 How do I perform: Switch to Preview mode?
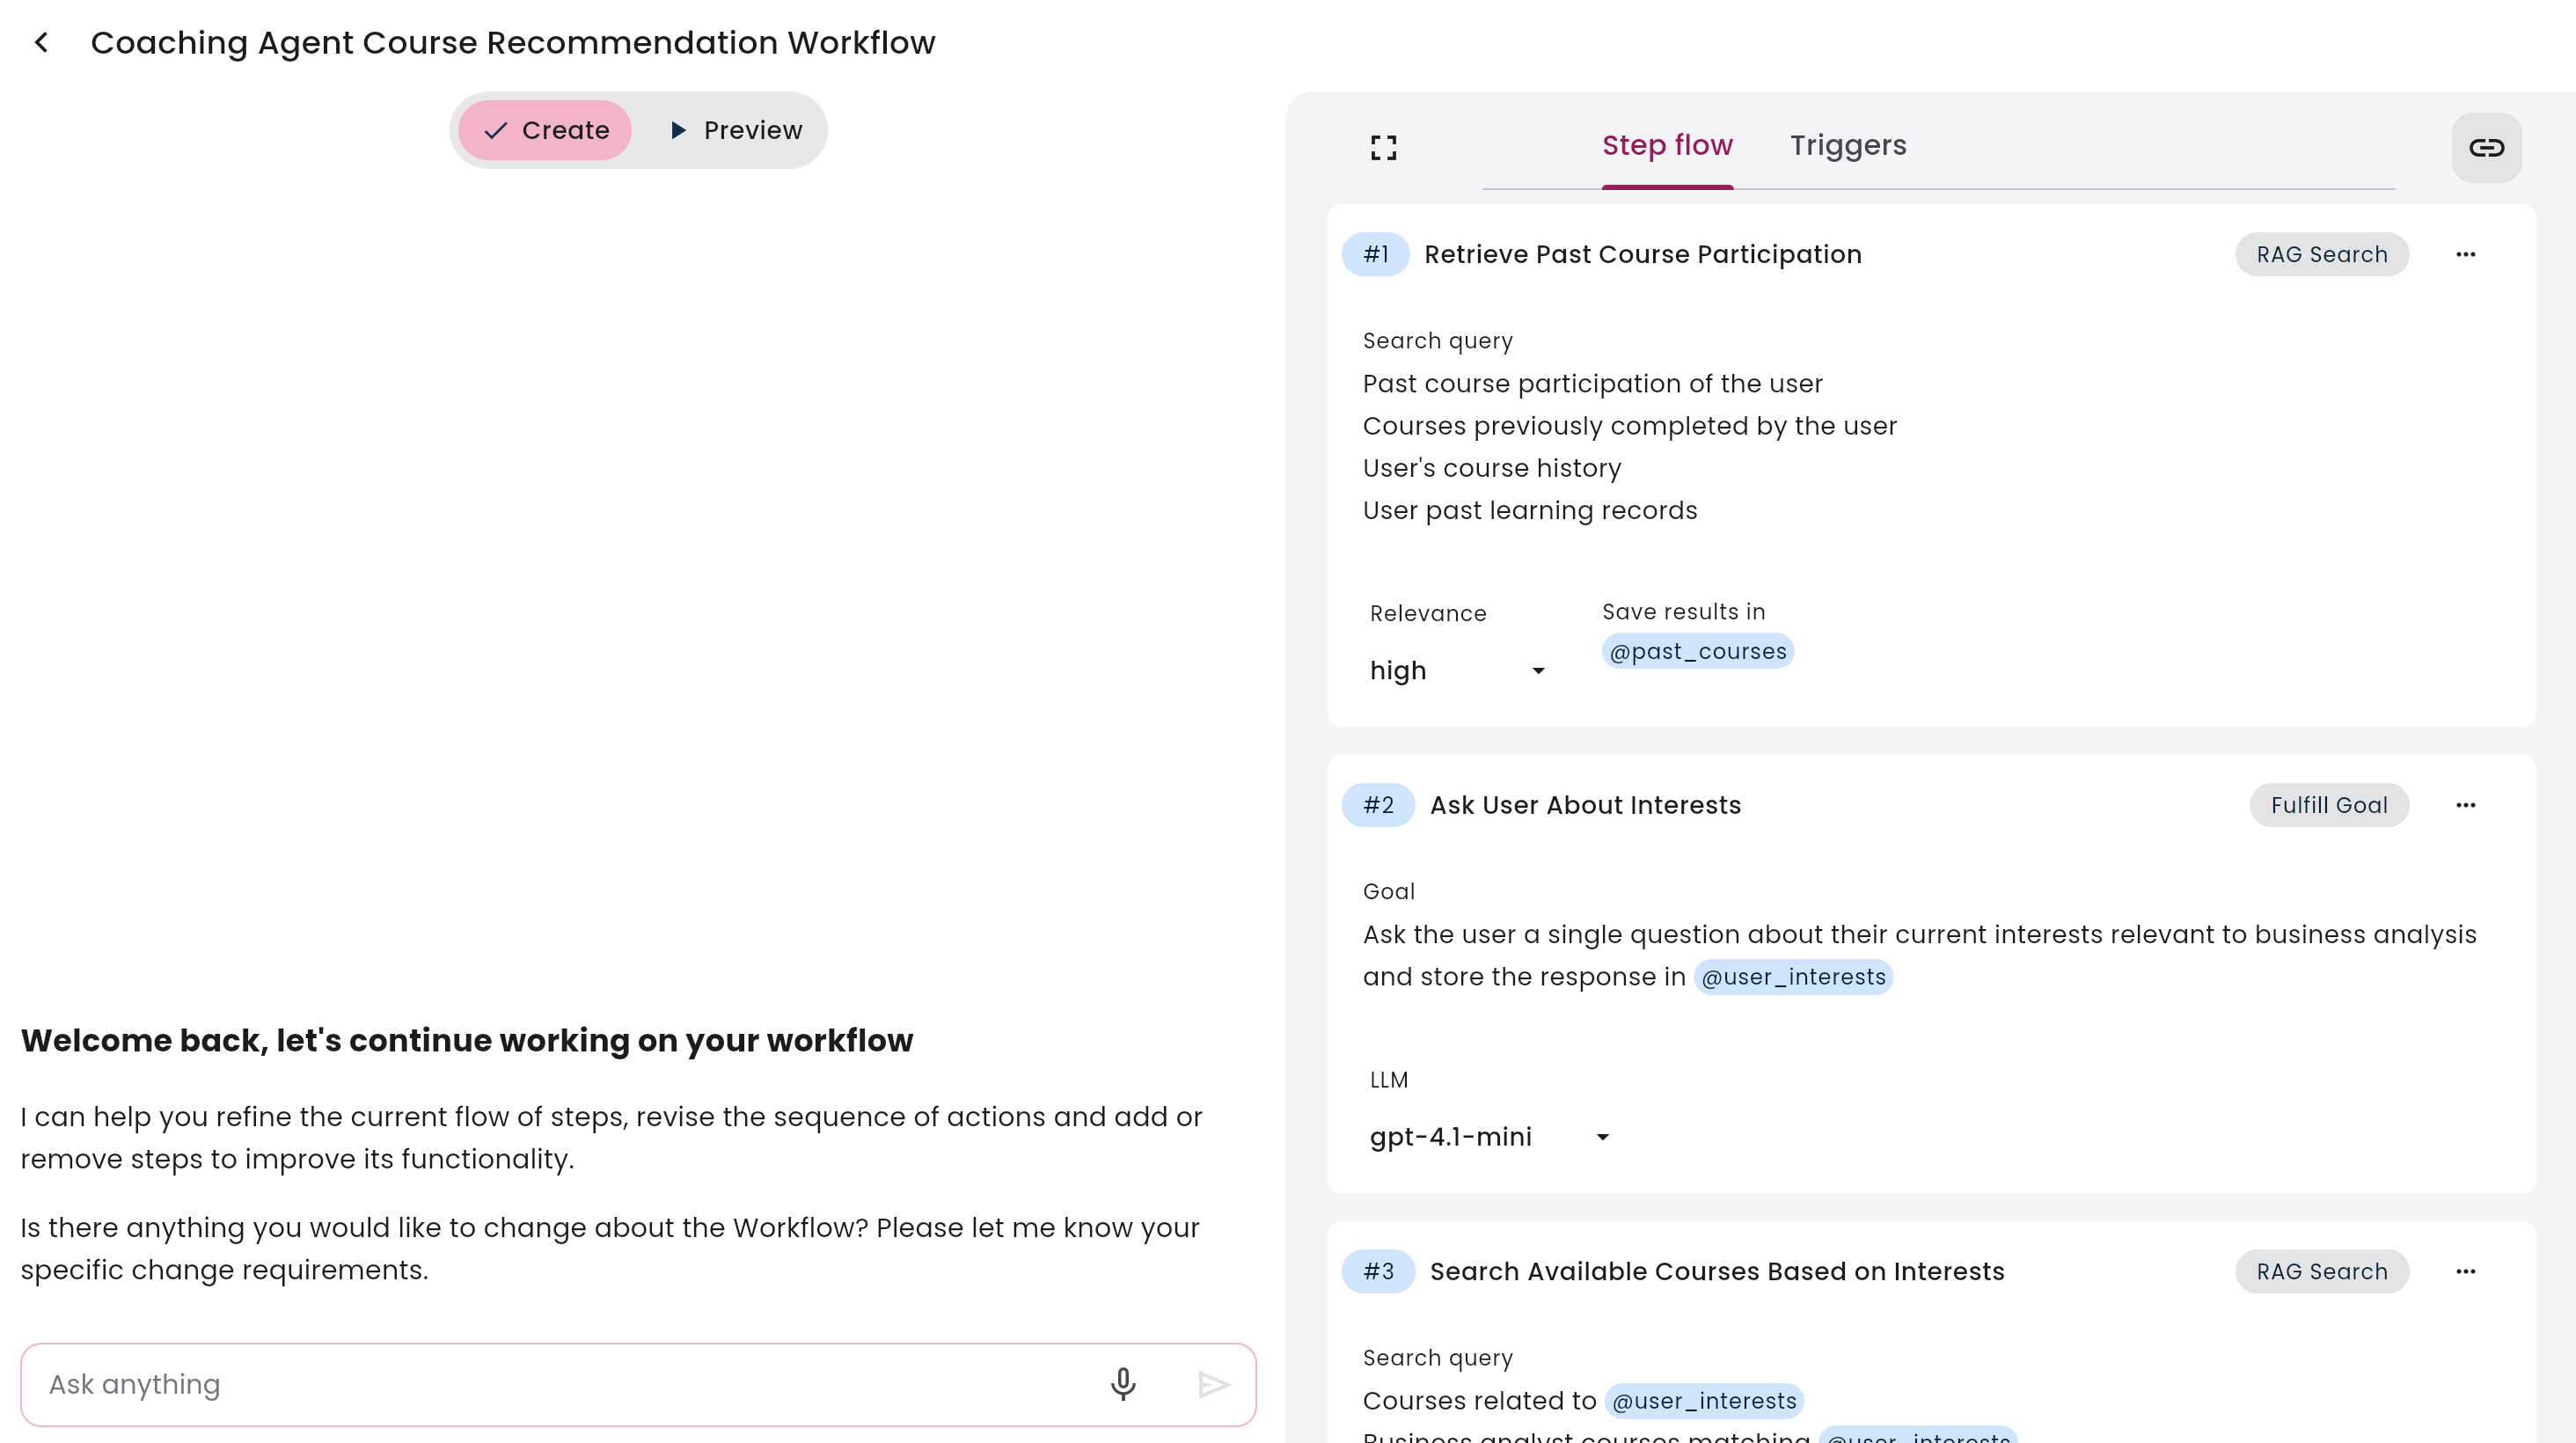pyautogui.click(x=736, y=130)
